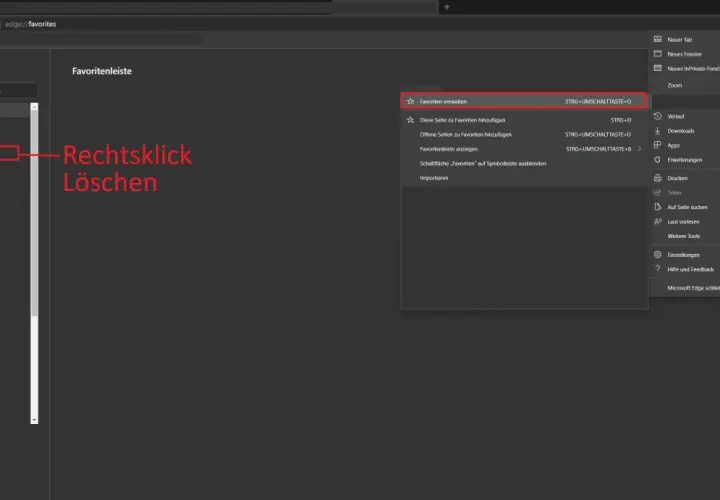Open Einstellungen gear icon
This screenshot has width=720, height=500.
658,254
